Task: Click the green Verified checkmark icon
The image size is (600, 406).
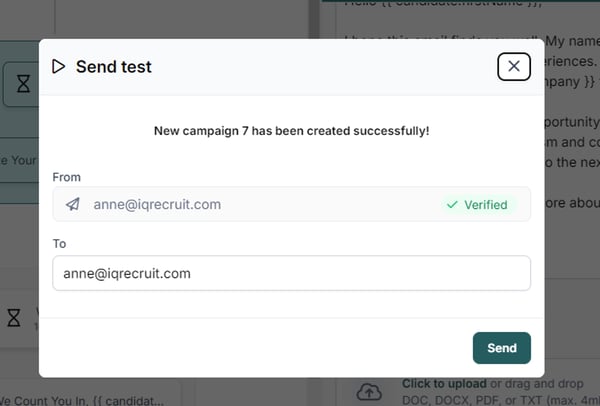Action: 452,205
